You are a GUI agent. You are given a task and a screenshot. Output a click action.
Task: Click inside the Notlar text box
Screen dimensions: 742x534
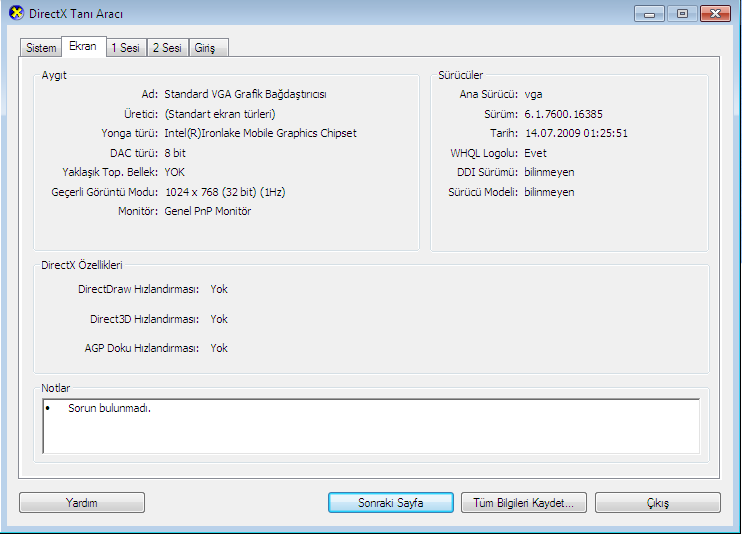coord(371,426)
